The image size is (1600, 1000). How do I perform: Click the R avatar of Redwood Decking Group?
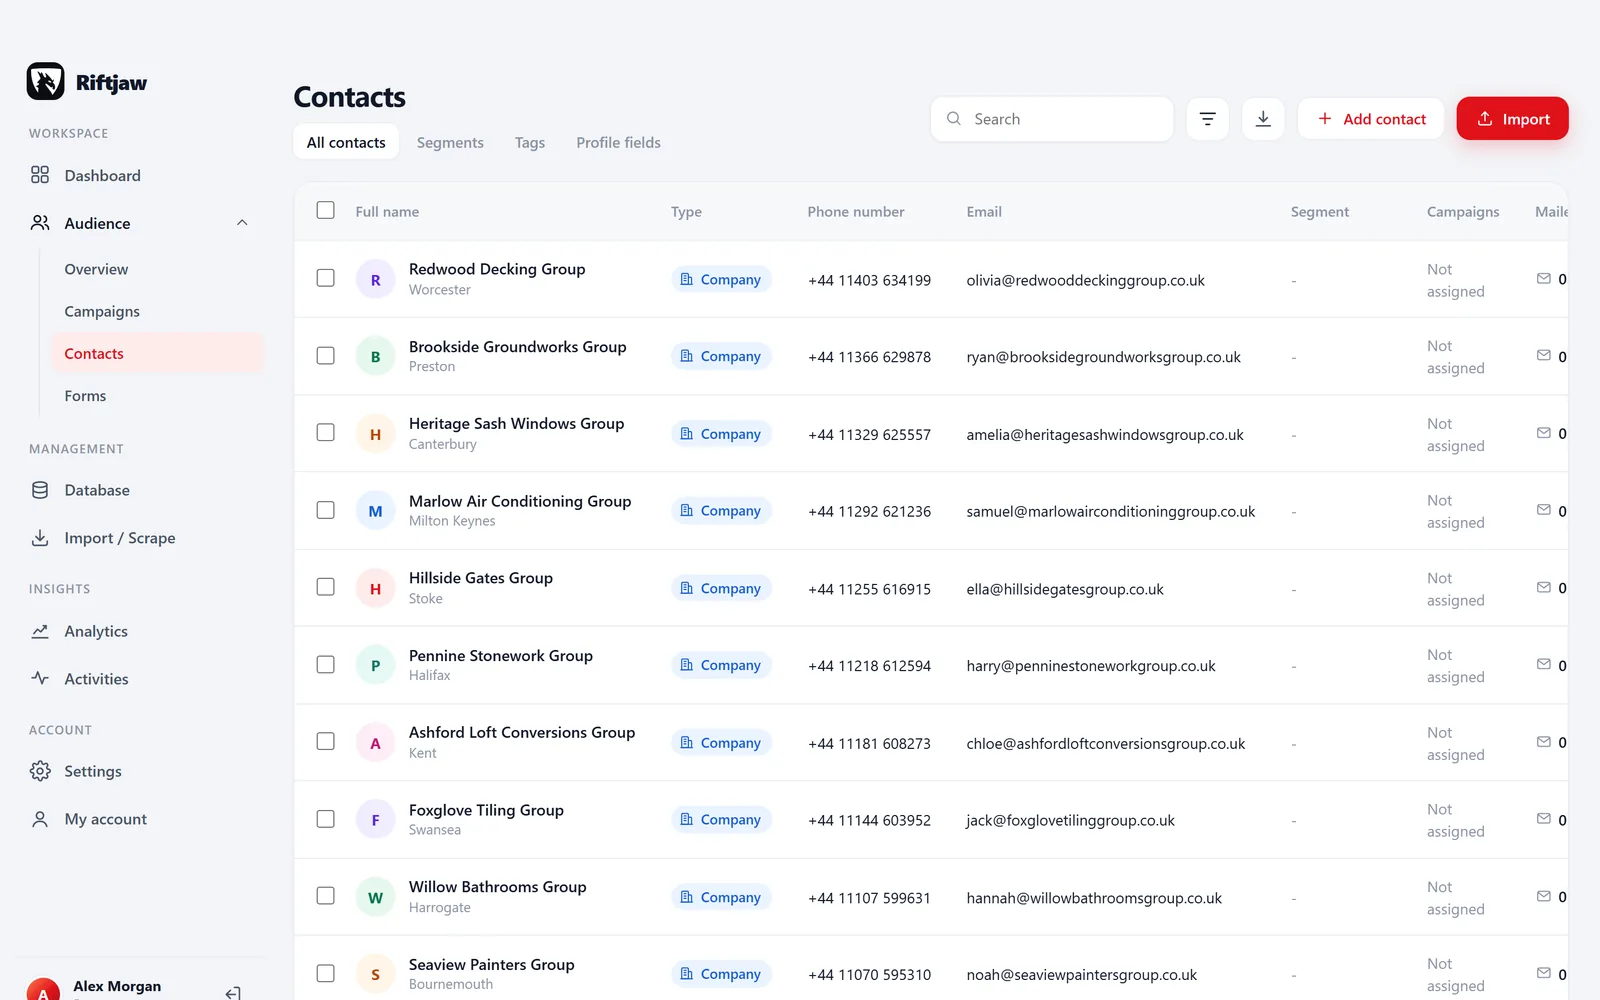[x=376, y=280]
